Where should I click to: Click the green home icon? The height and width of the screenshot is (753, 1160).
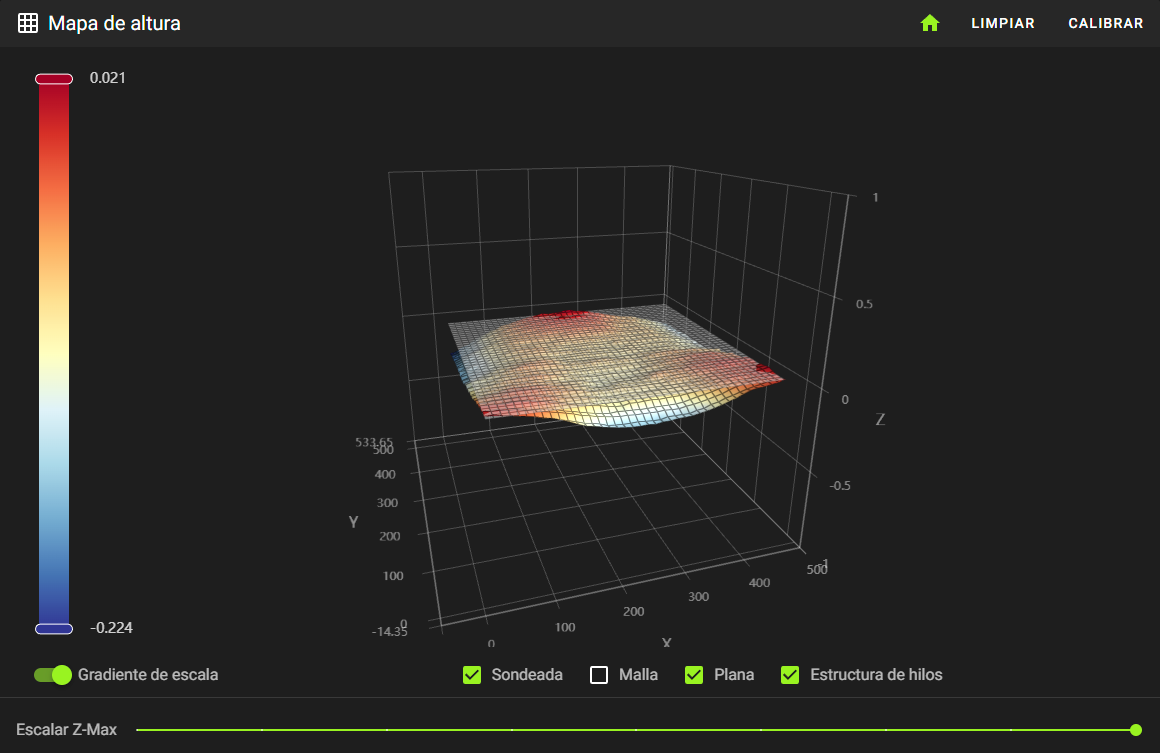[930, 23]
